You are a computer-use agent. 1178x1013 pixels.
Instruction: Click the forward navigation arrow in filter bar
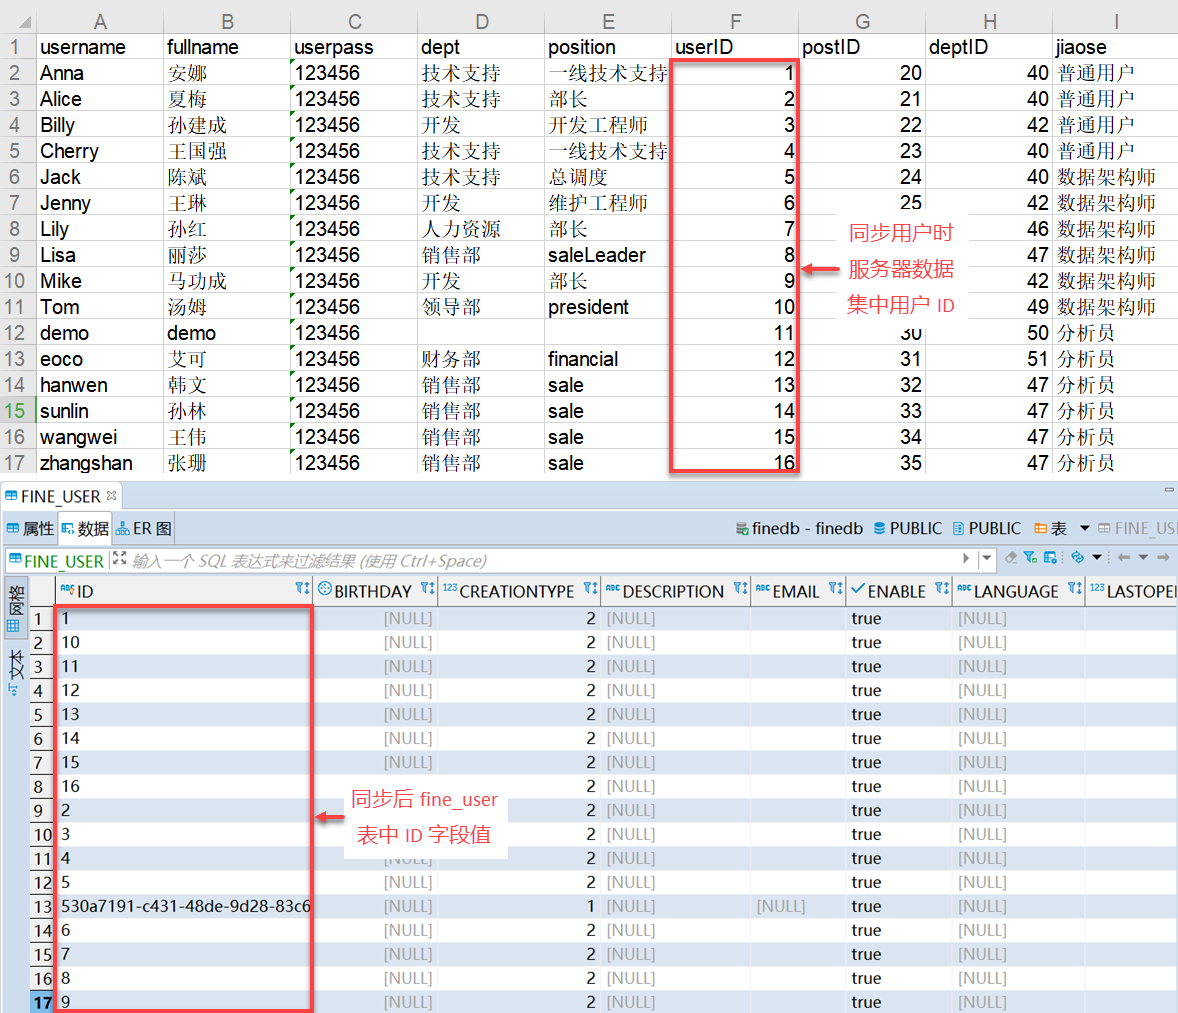click(1163, 558)
